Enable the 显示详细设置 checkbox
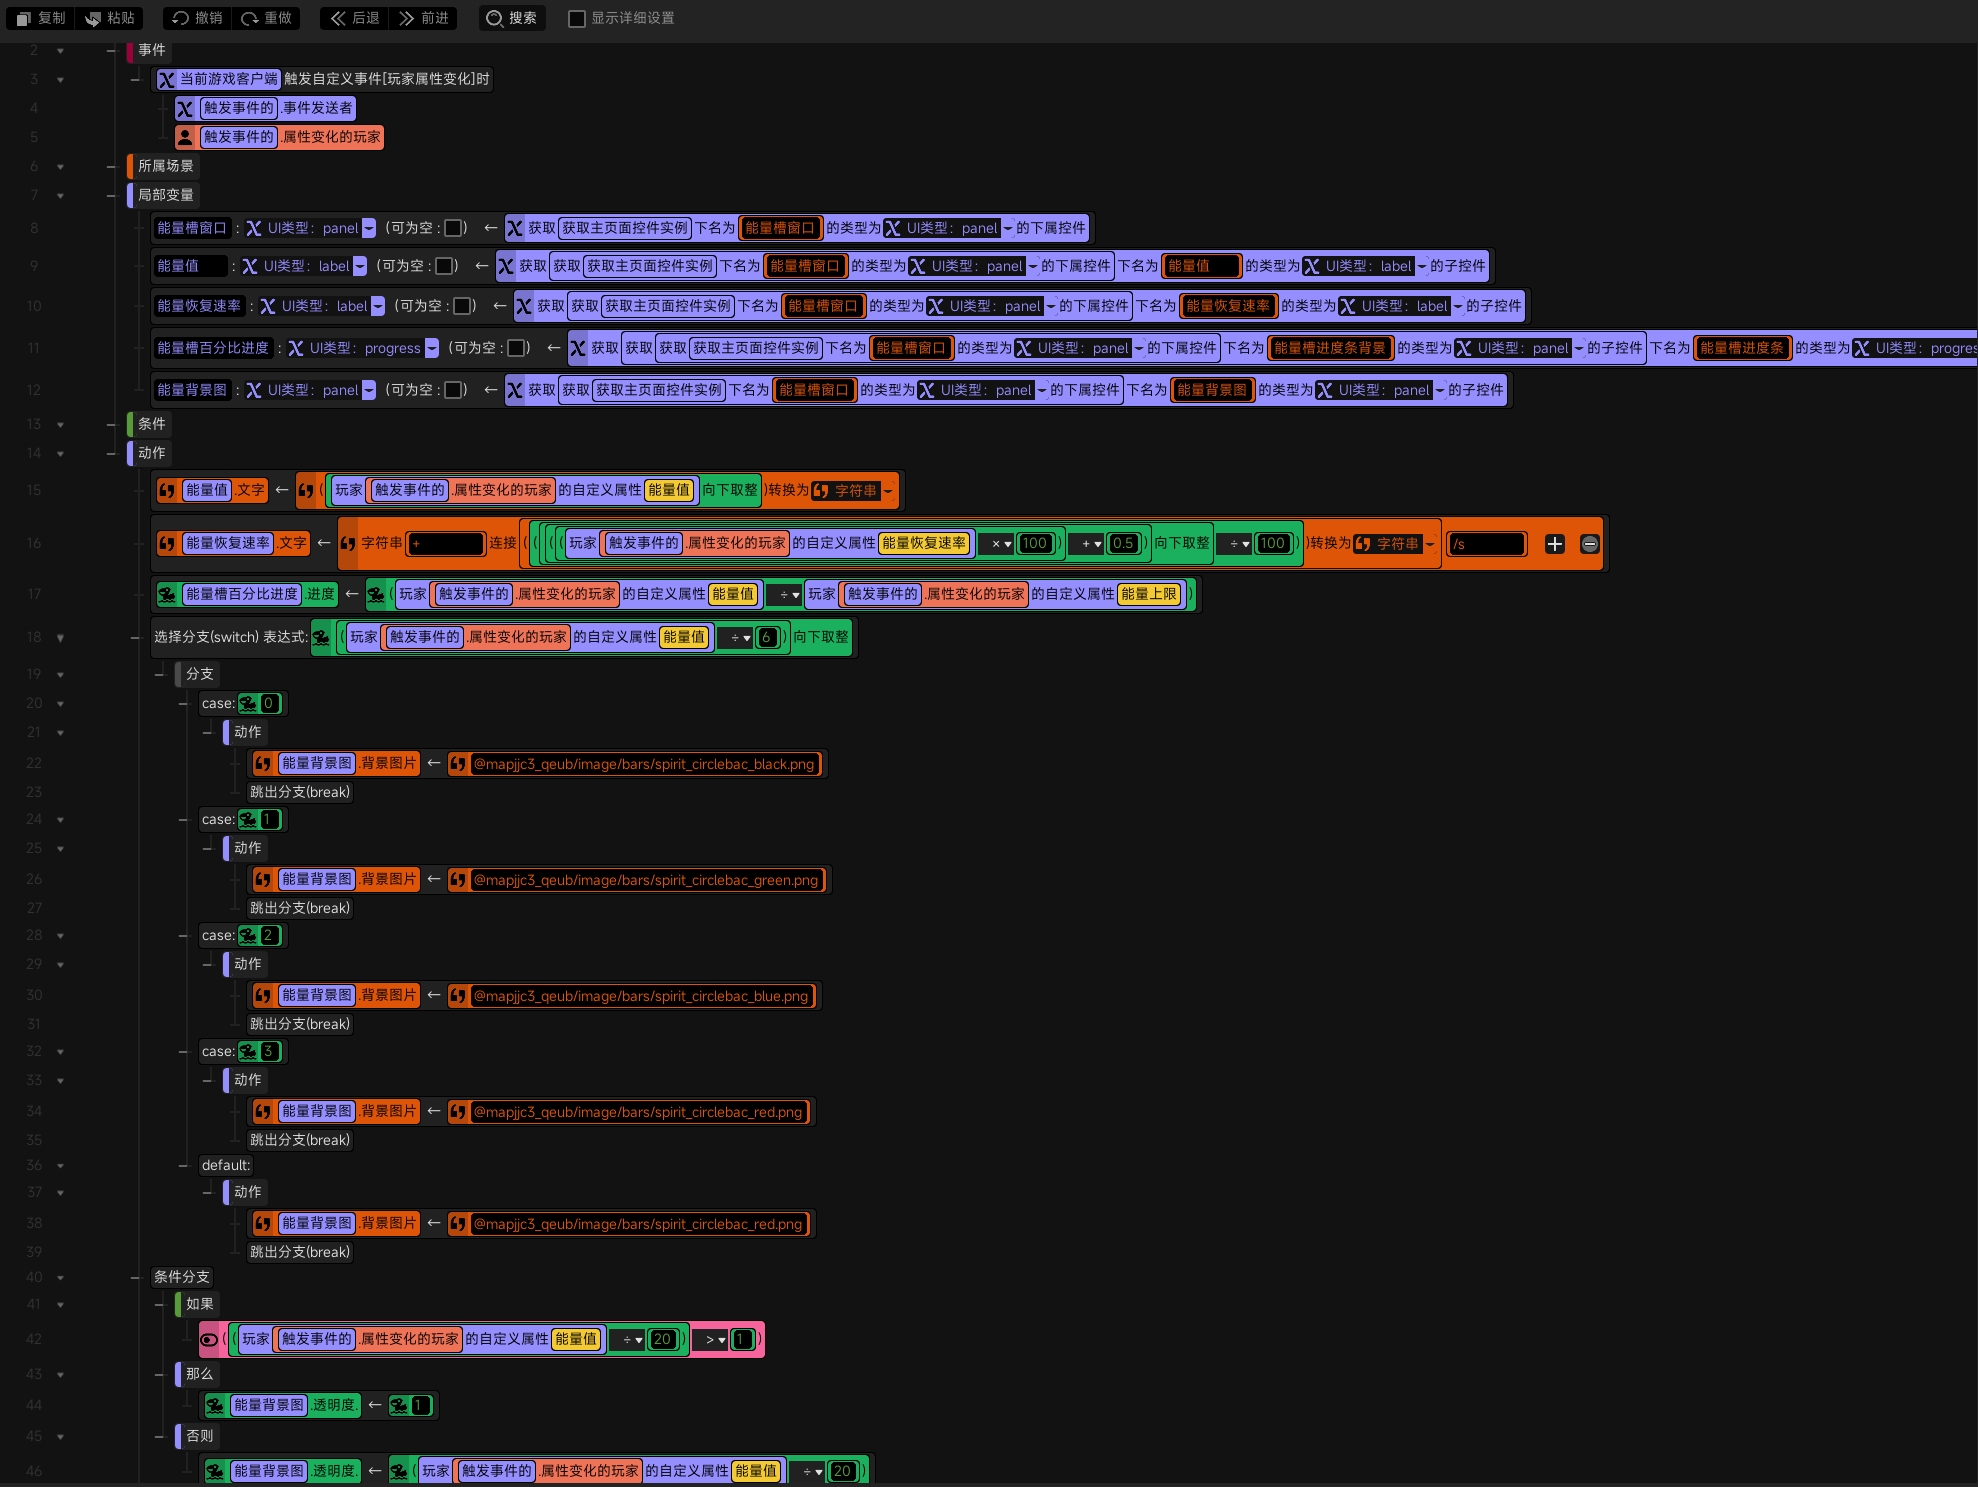 tap(577, 19)
